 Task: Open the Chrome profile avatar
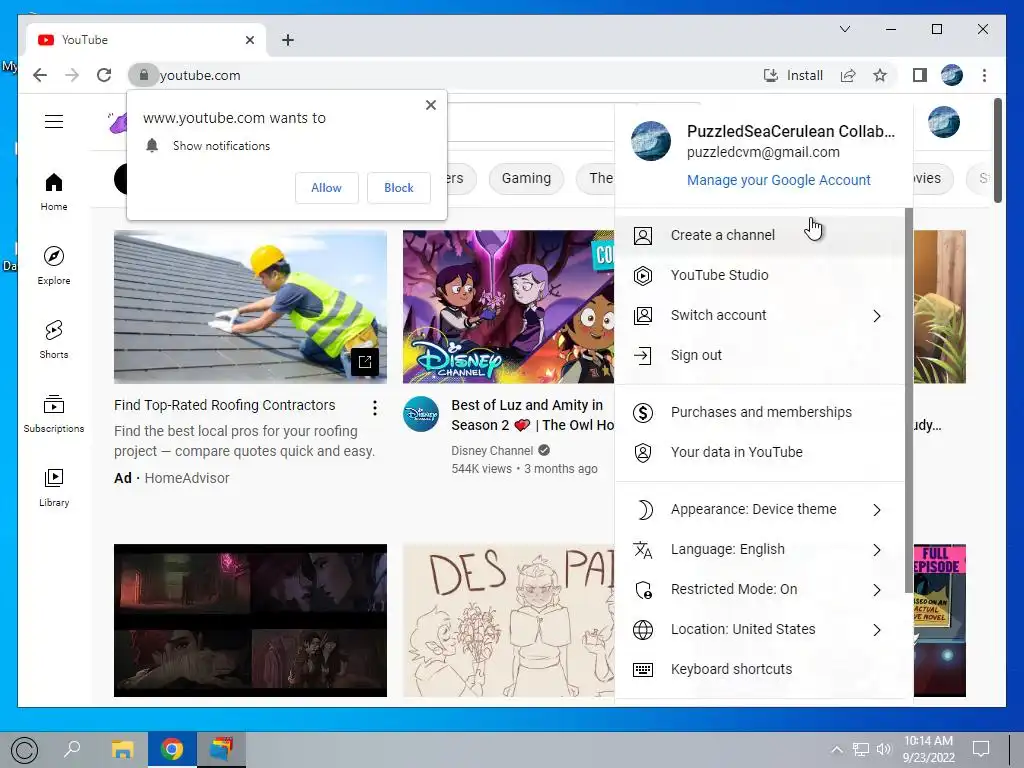click(952, 75)
